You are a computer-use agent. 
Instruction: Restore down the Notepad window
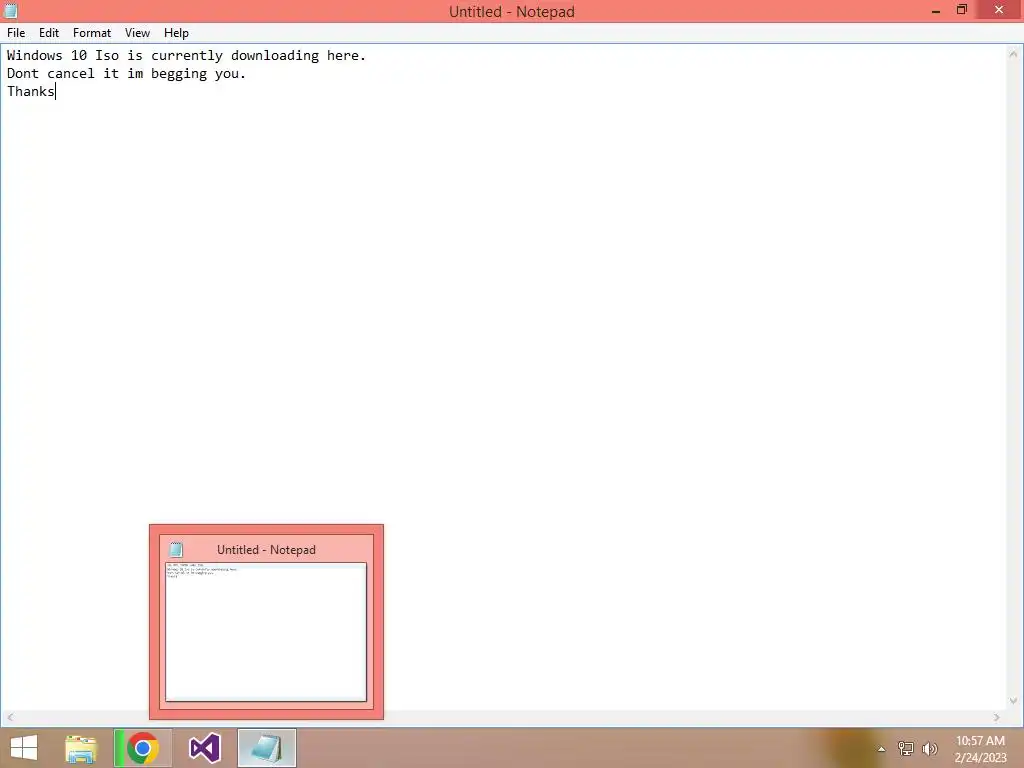[961, 10]
